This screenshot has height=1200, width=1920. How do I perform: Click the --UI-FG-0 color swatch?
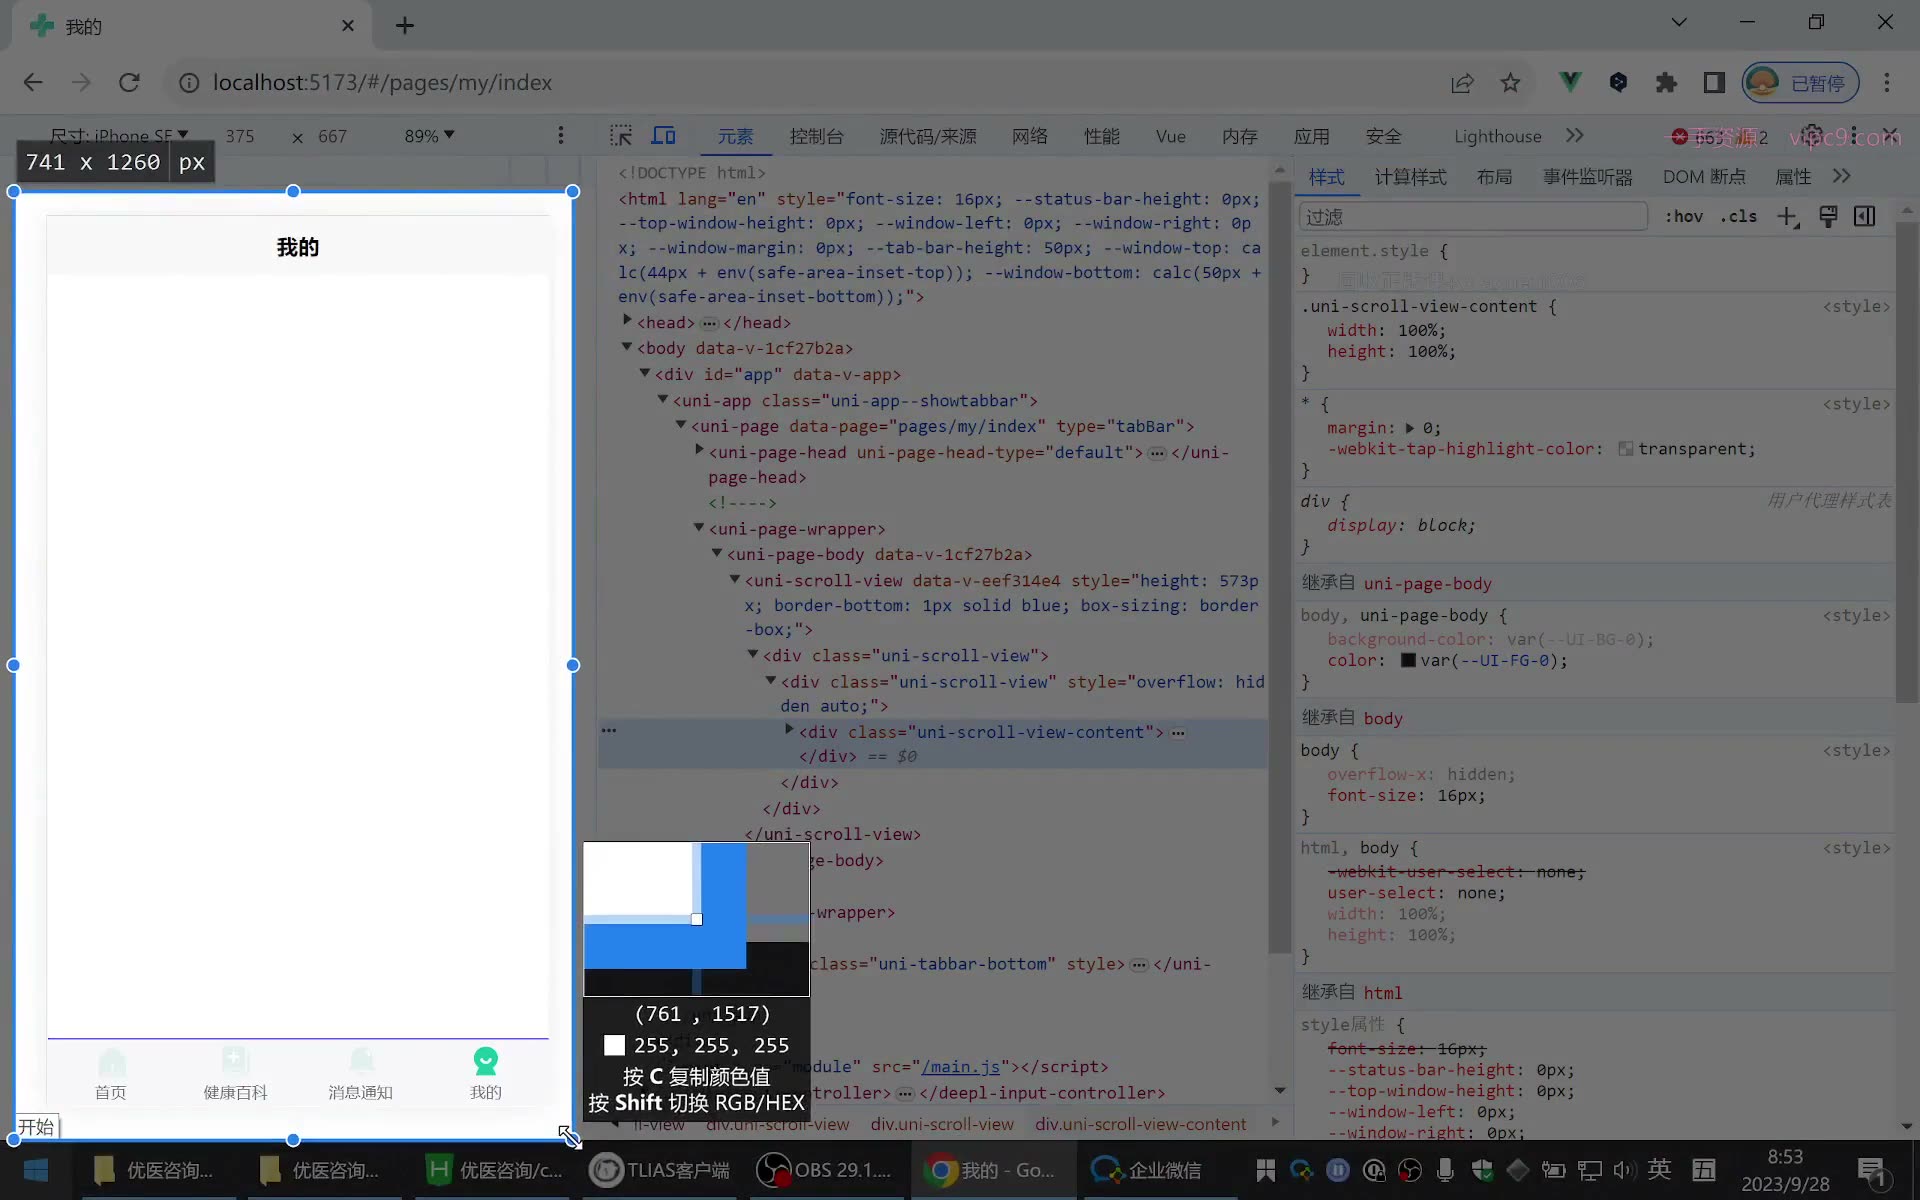click(x=1408, y=660)
